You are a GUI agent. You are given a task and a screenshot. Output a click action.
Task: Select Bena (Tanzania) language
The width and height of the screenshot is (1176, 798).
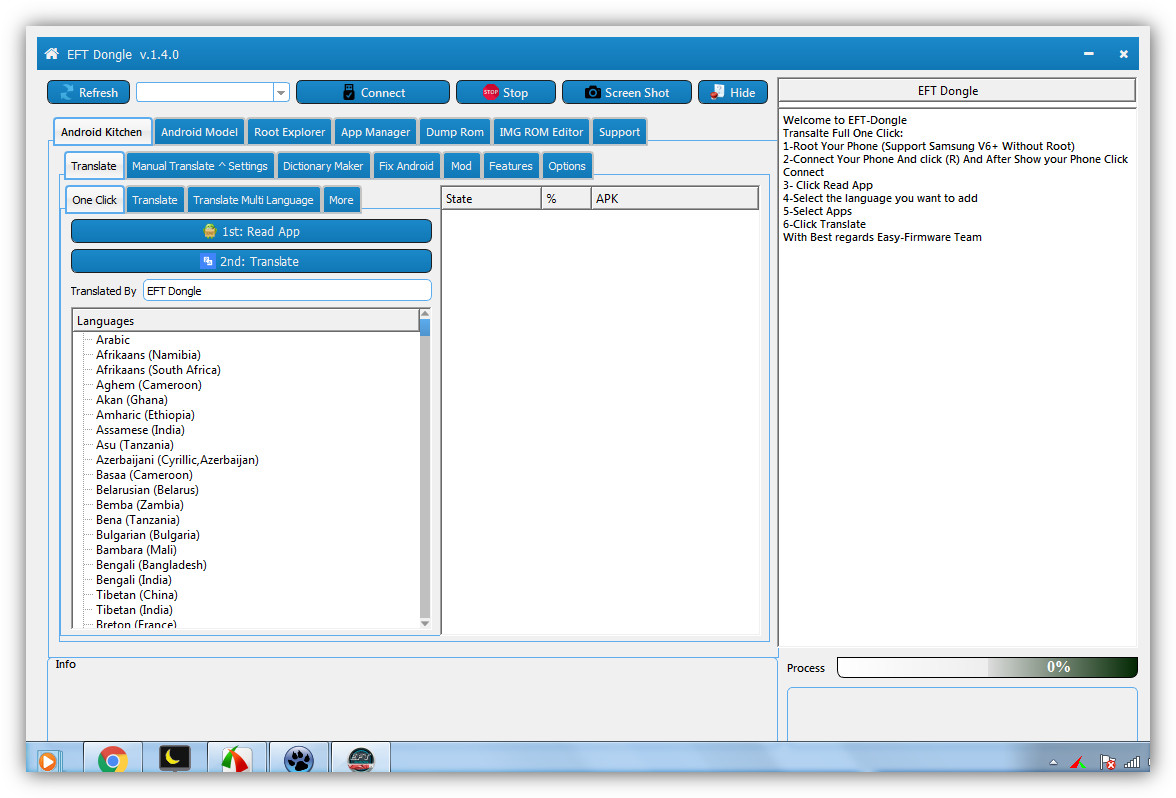click(x=137, y=520)
